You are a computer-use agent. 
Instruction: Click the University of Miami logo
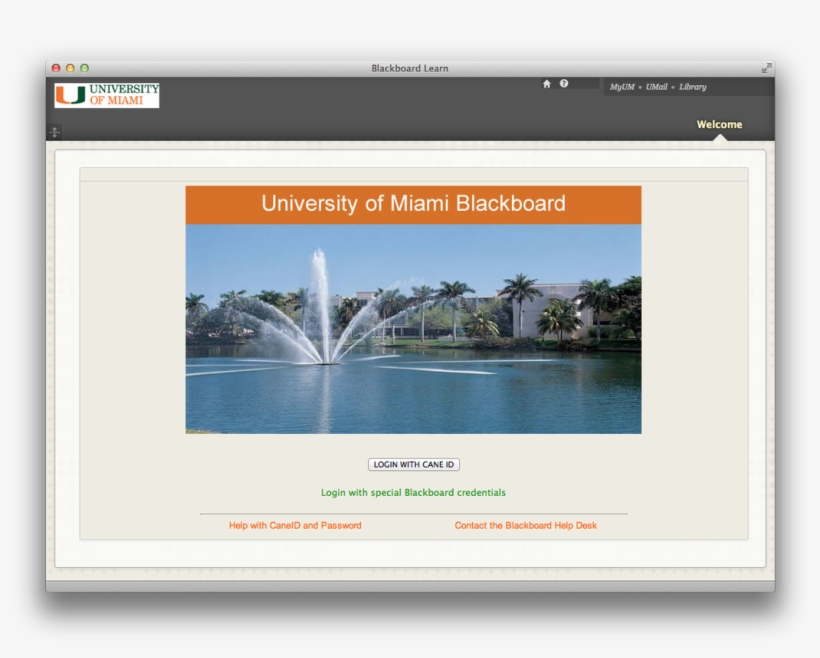coord(107,95)
